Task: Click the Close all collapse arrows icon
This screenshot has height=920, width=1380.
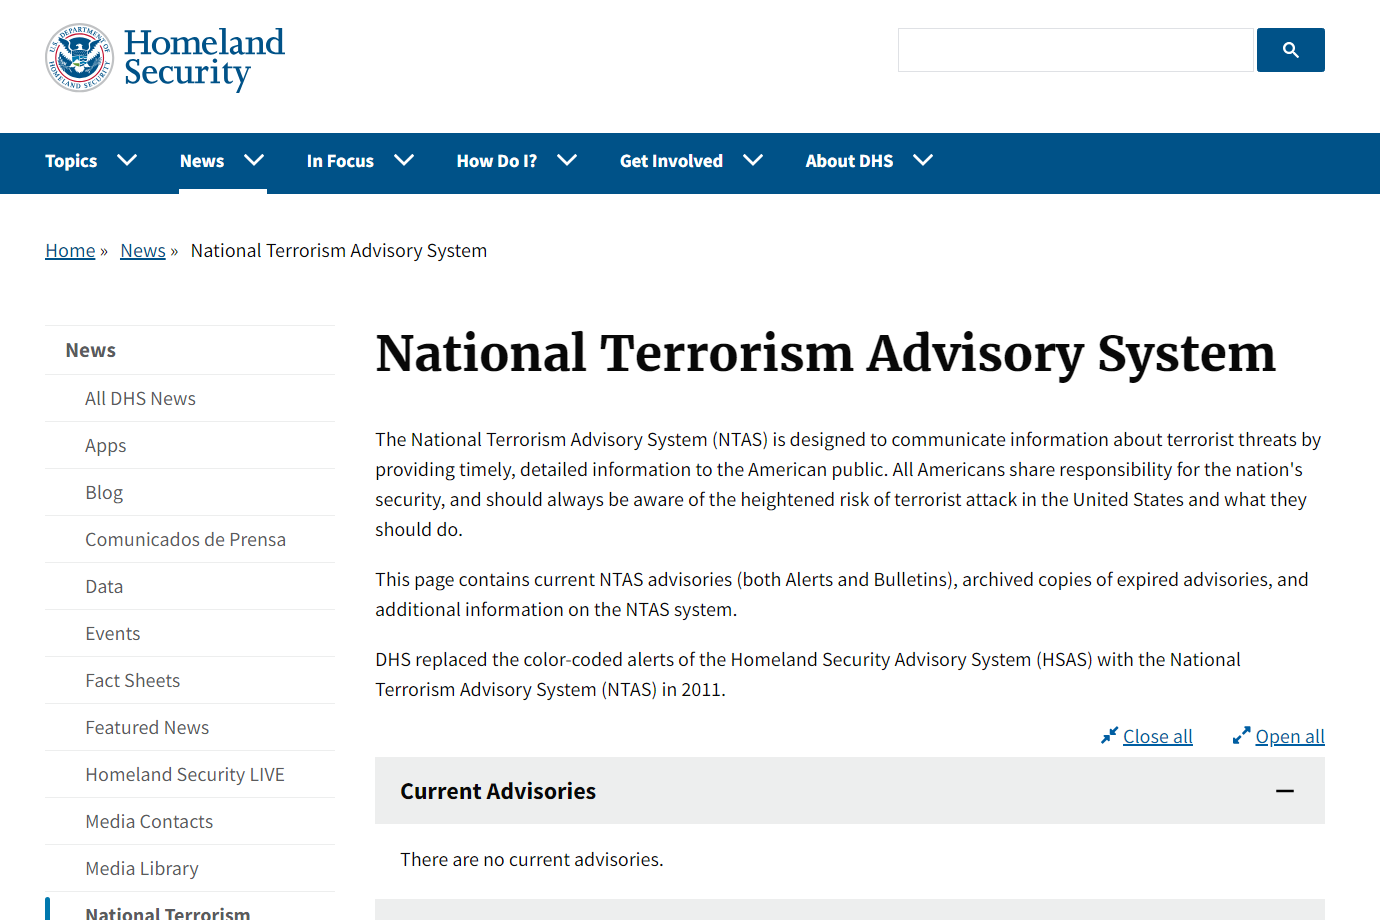Action: [1109, 736]
